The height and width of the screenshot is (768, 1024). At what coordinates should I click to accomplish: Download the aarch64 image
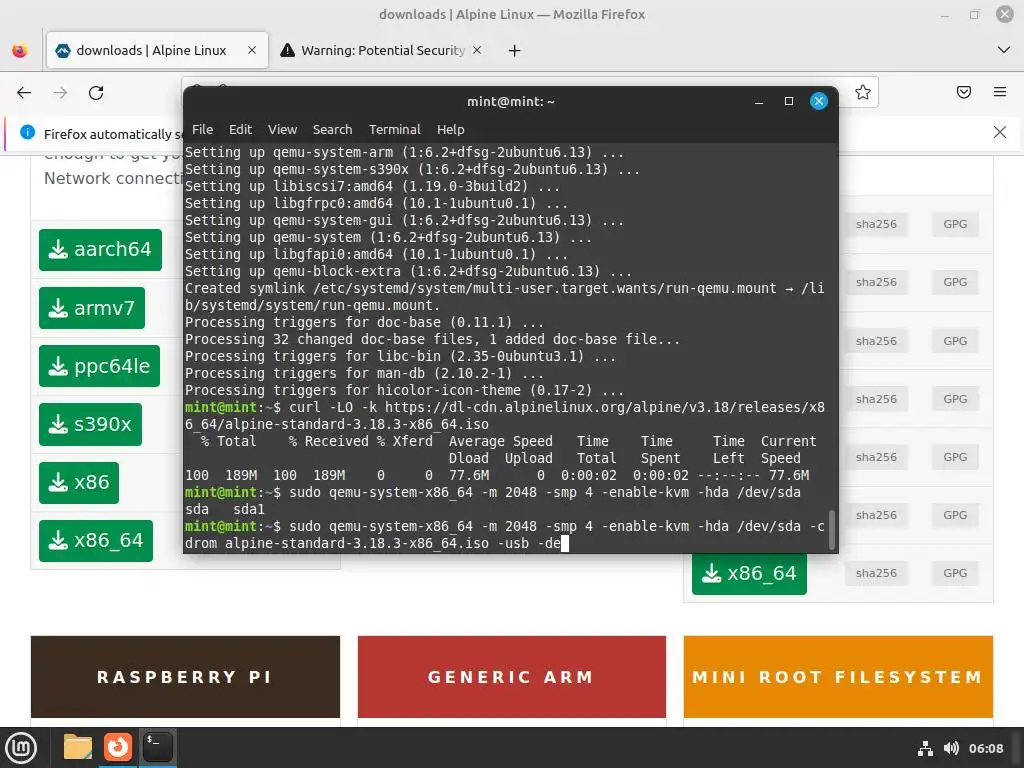coord(100,249)
